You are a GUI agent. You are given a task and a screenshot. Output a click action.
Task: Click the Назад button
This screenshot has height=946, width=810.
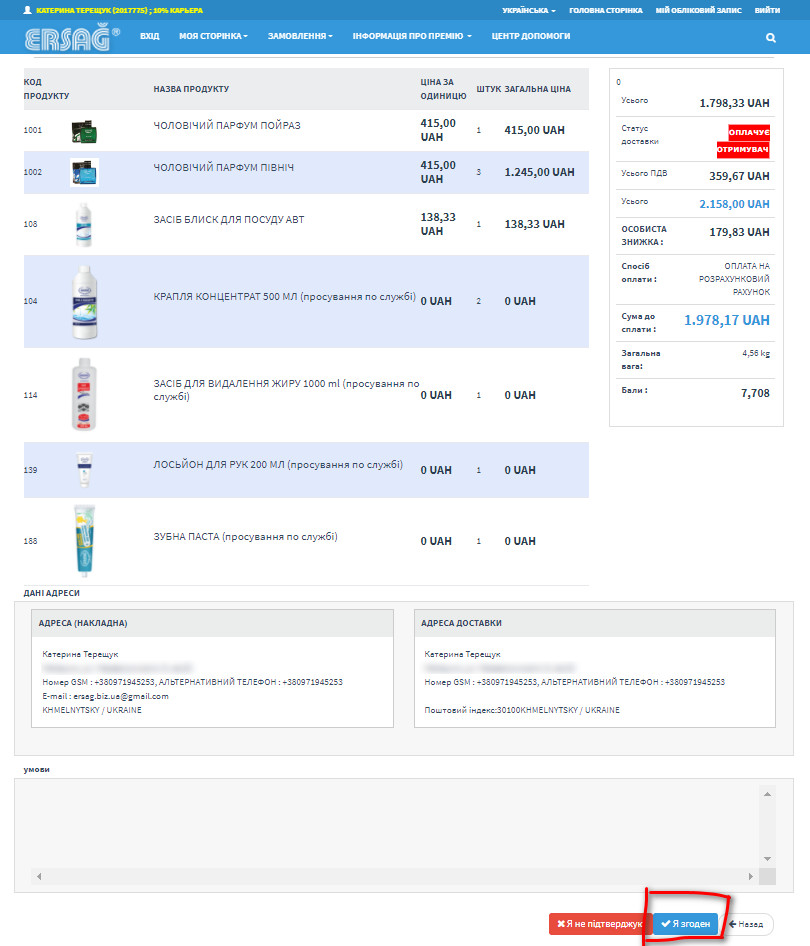(748, 924)
